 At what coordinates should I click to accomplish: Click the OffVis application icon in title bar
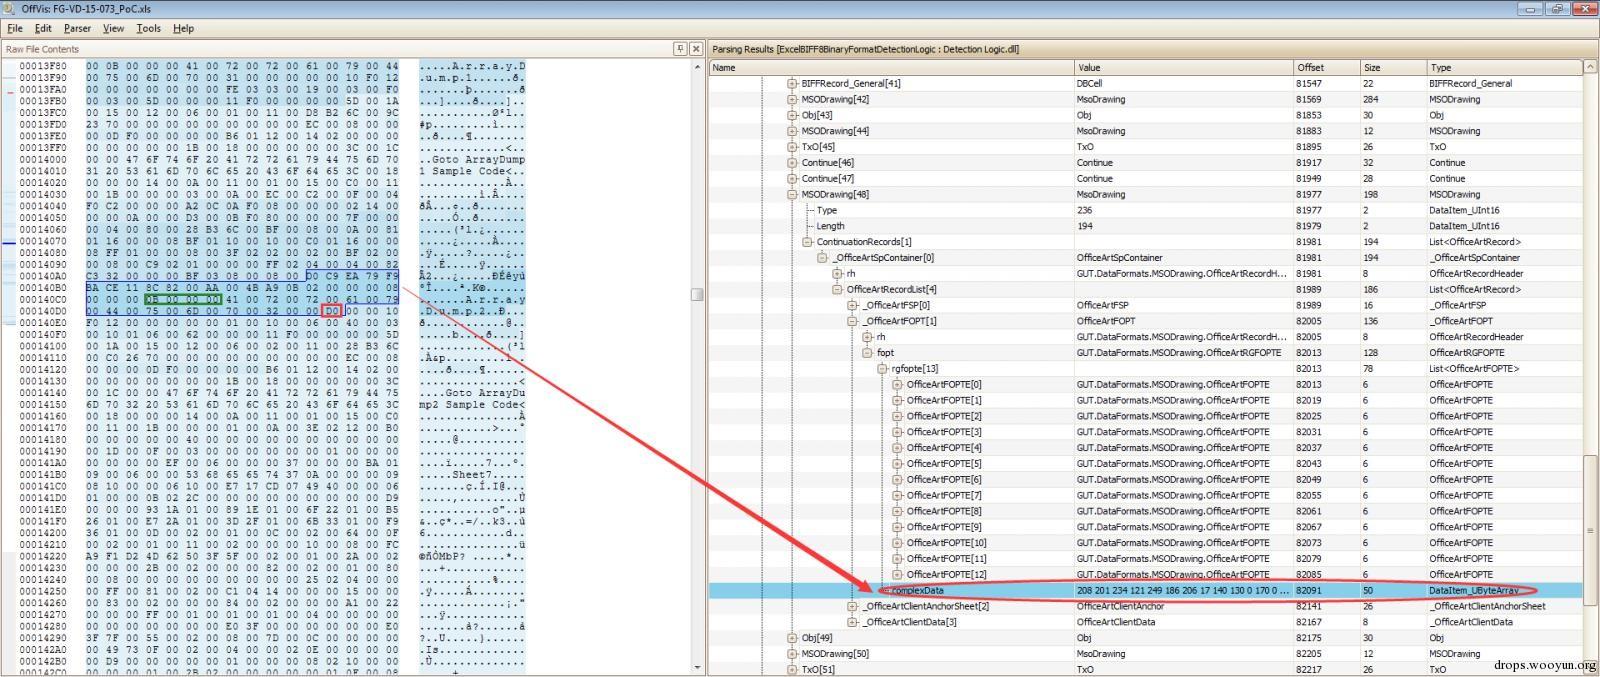9,8
